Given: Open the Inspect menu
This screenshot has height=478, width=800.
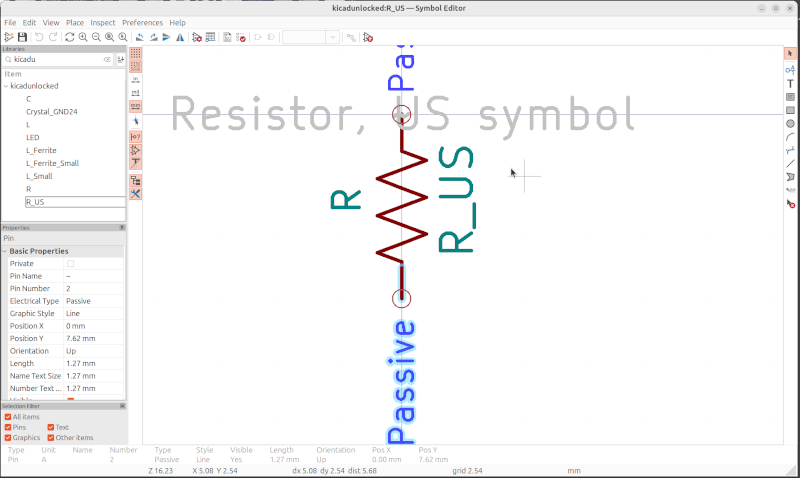Looking at the screenshot, I should click(x=102, y=22).
